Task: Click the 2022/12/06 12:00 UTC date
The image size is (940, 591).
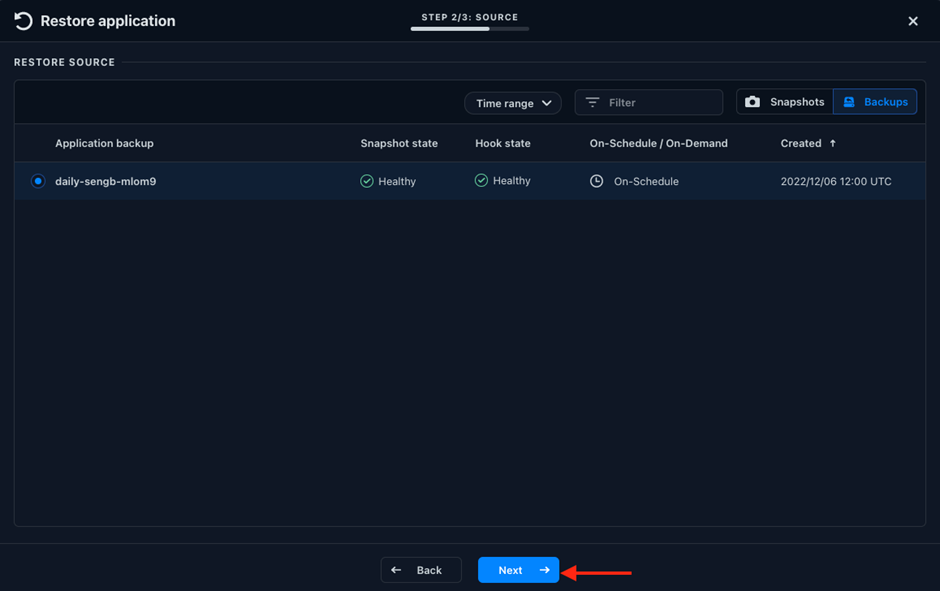Action: [x=836, y=182]
